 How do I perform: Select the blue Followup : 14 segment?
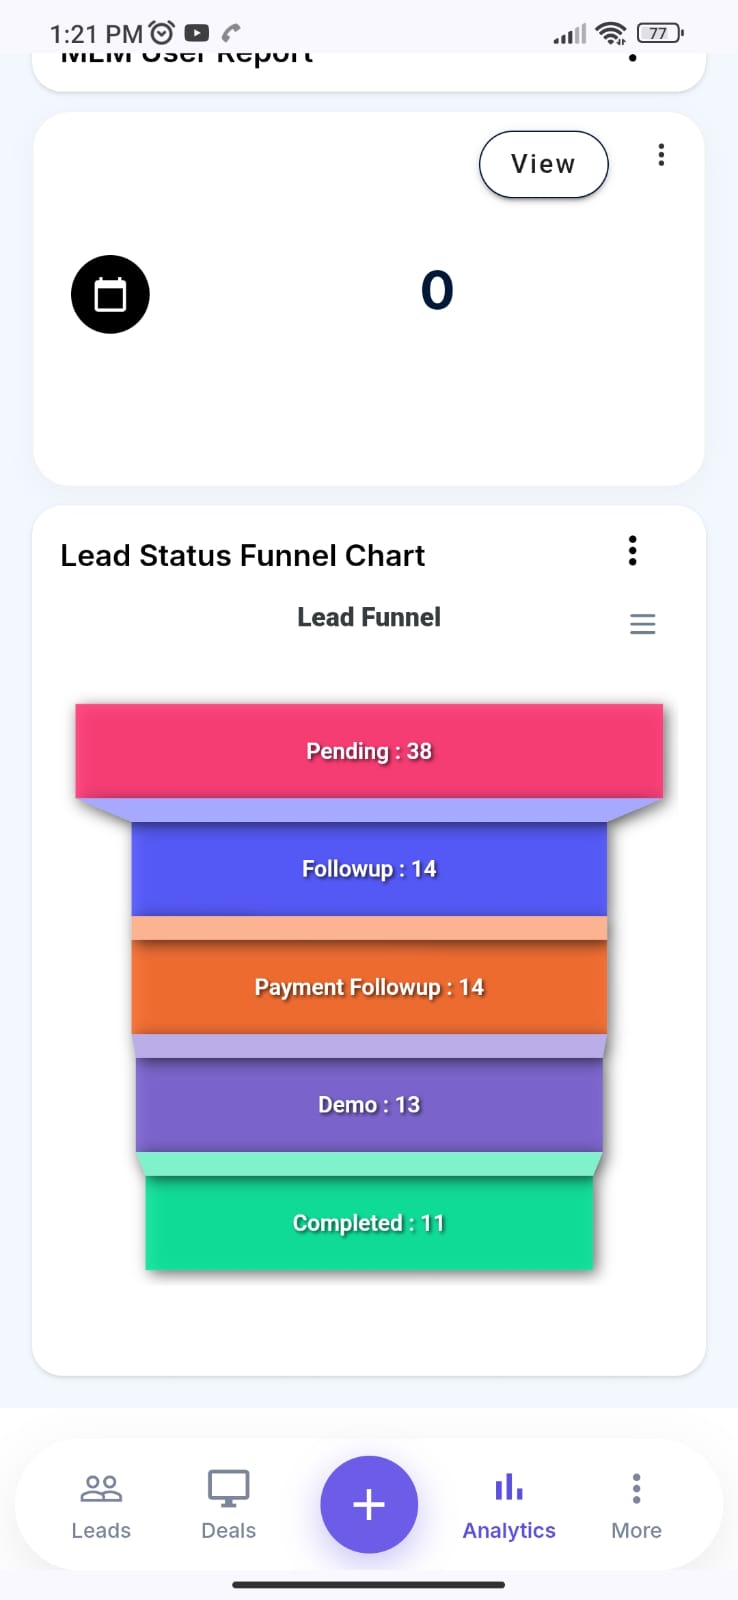point(369,869)
